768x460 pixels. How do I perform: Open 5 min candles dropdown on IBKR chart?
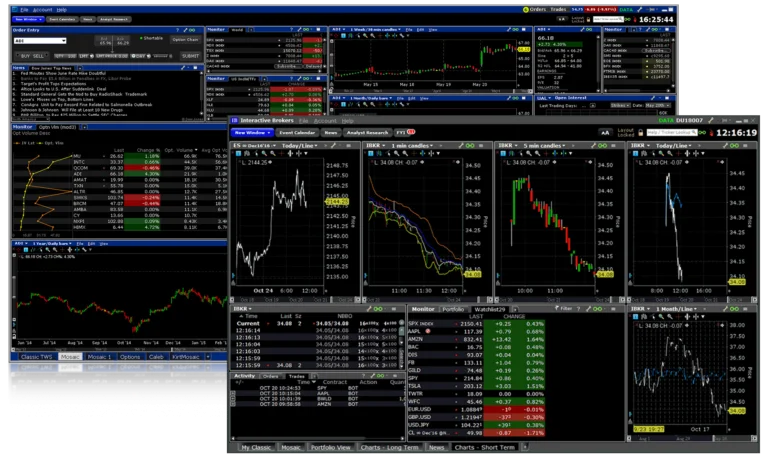[544, 146]
